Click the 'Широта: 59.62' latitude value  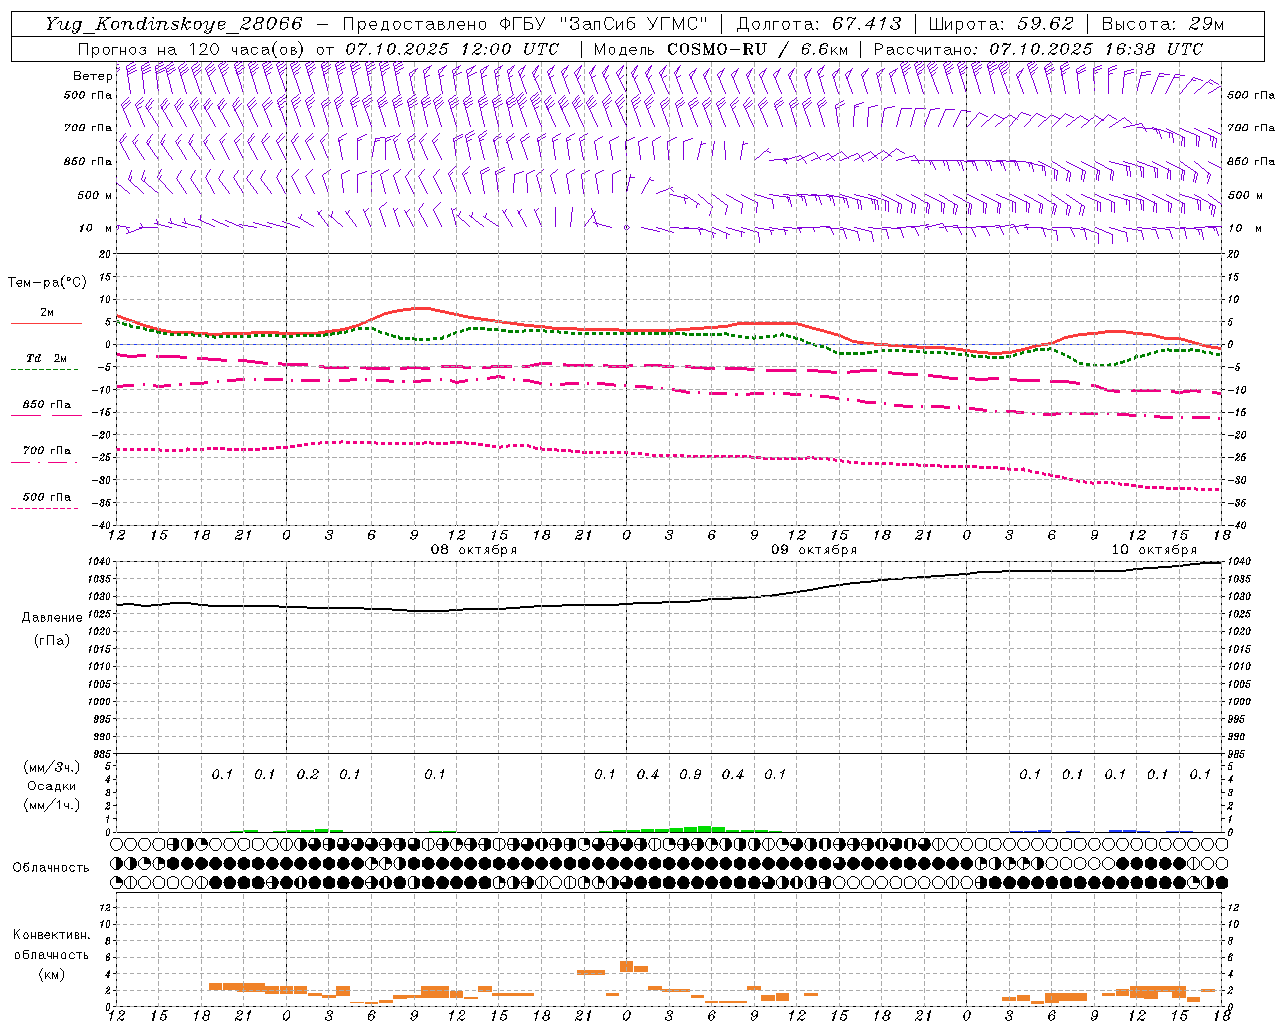click(x=1001, y=24)
